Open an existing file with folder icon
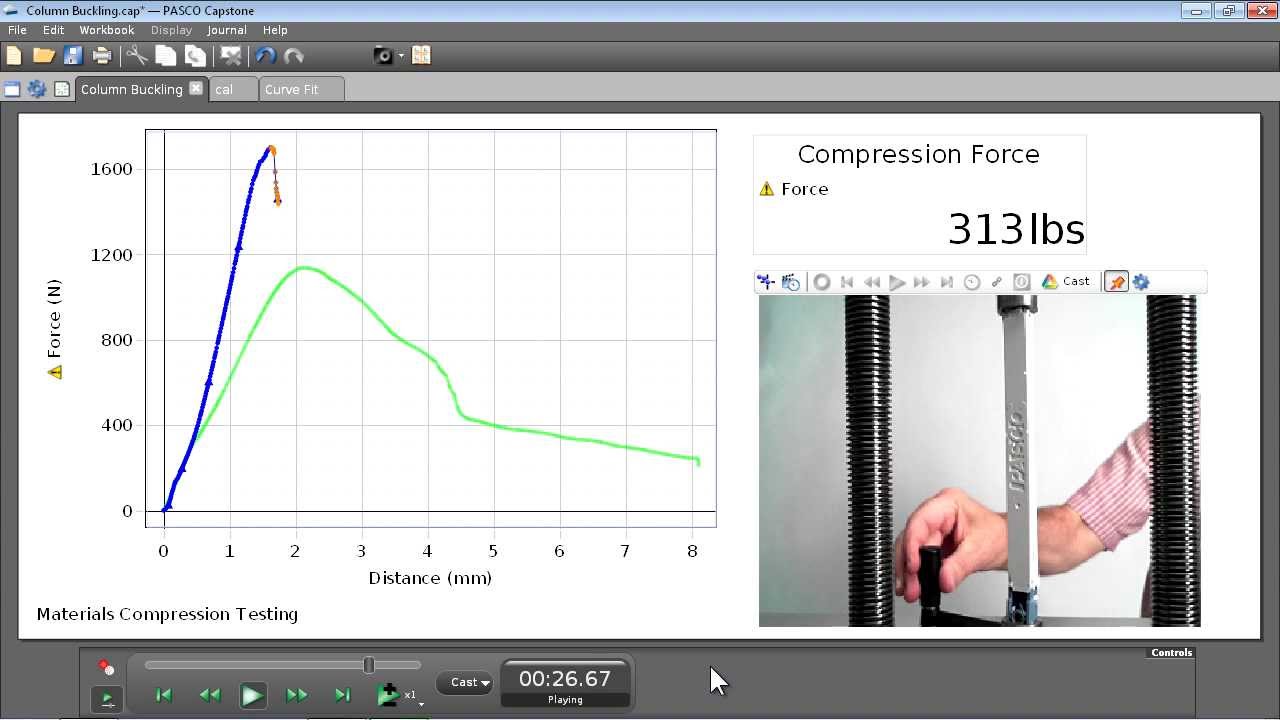Viewport: 1280px width, 720px height. tap(43, 56)
